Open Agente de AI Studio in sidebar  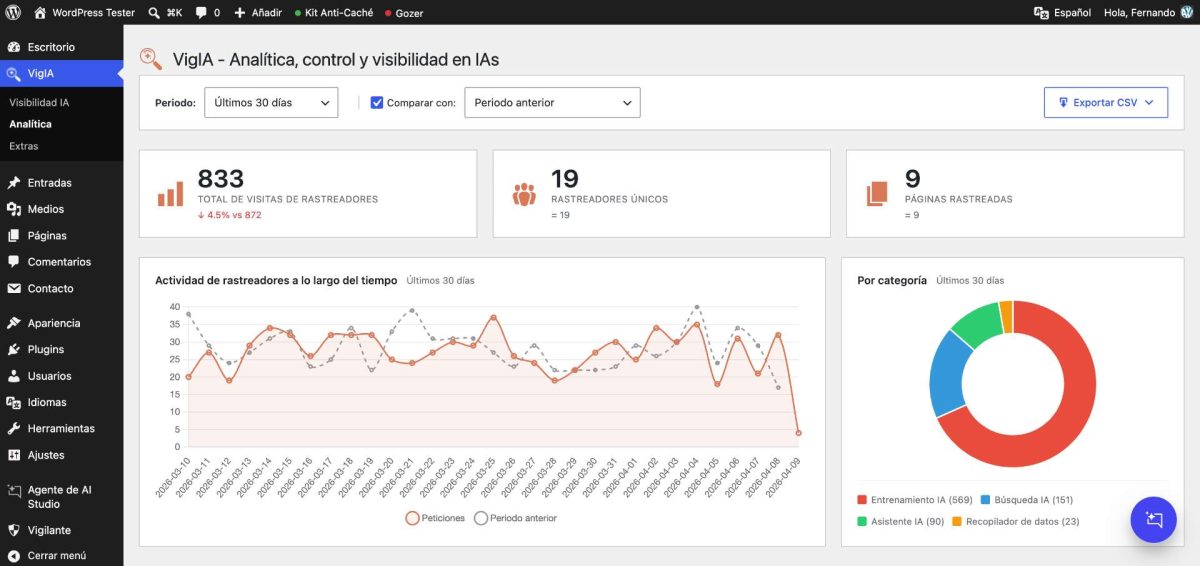pyautogui.click(x=61, y=497)
